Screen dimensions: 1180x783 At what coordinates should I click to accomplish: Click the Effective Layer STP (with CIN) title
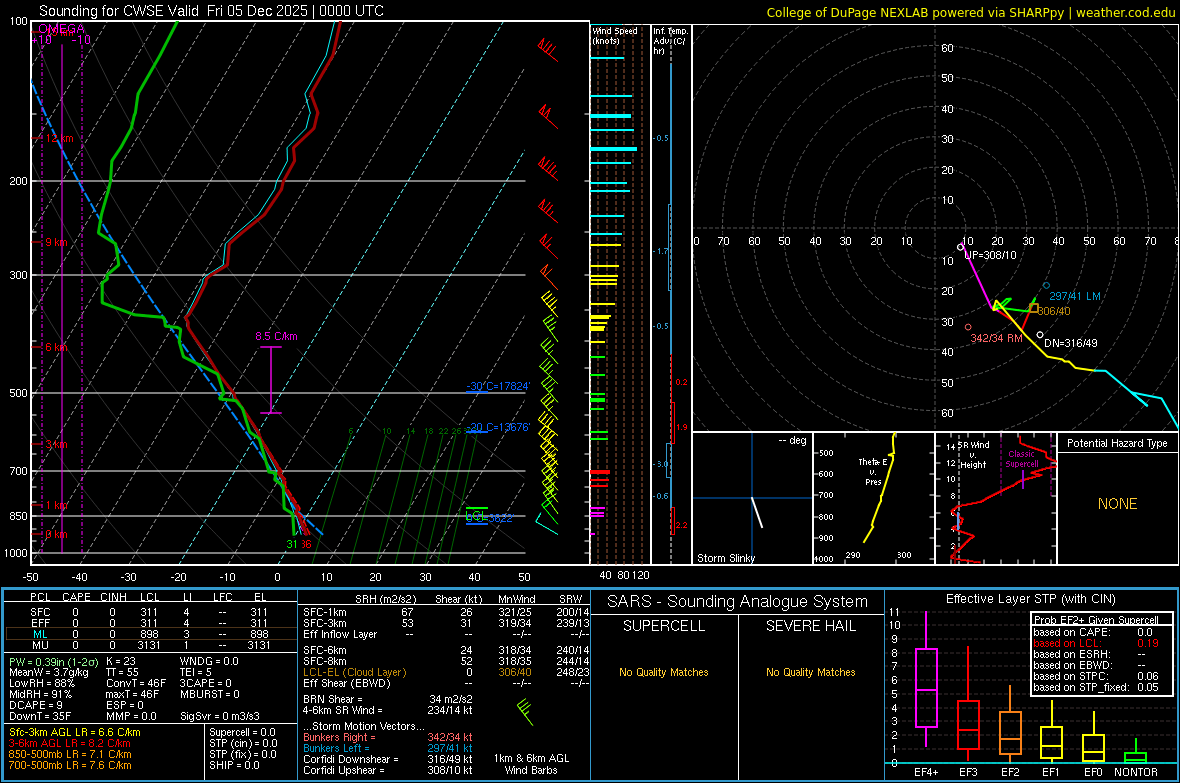[x=1030, y=599]
